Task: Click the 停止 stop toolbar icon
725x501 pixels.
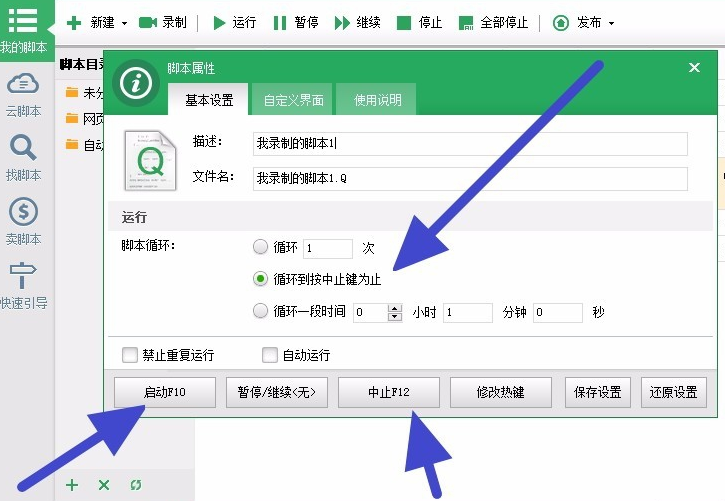Action: click(404, 22)
